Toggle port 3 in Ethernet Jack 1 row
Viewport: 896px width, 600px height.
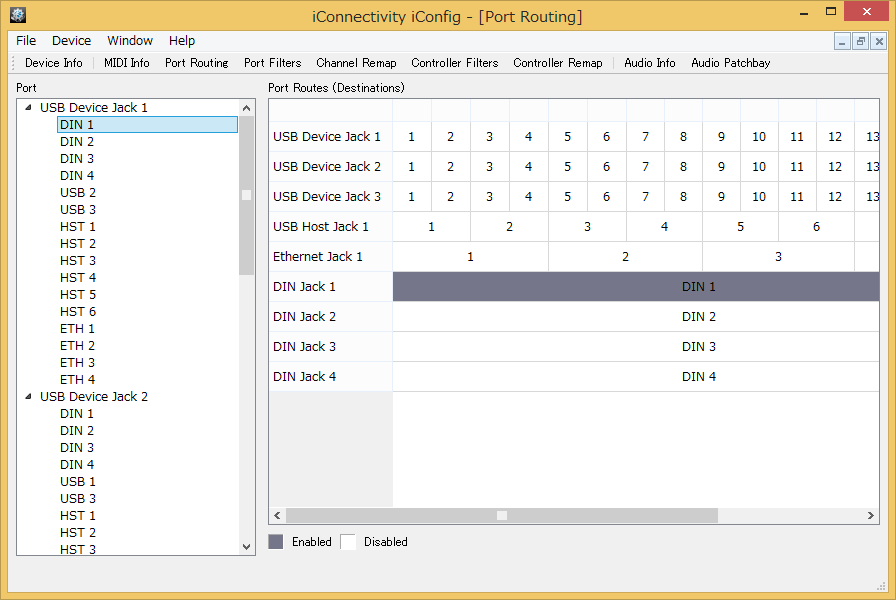778,257
